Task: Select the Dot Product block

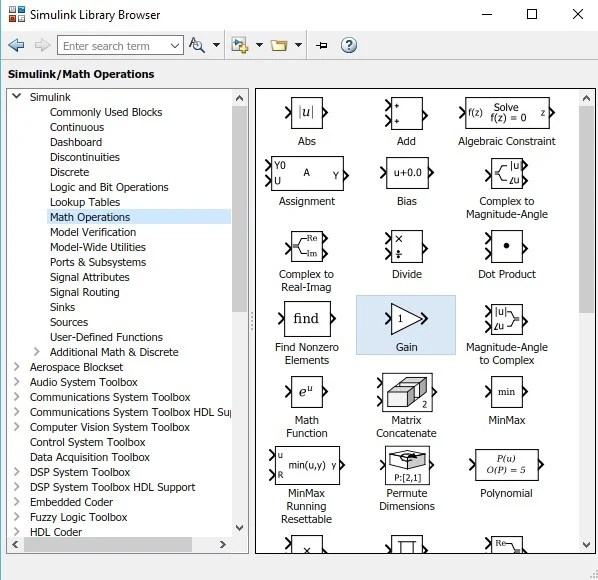Action: click(506, 247)
